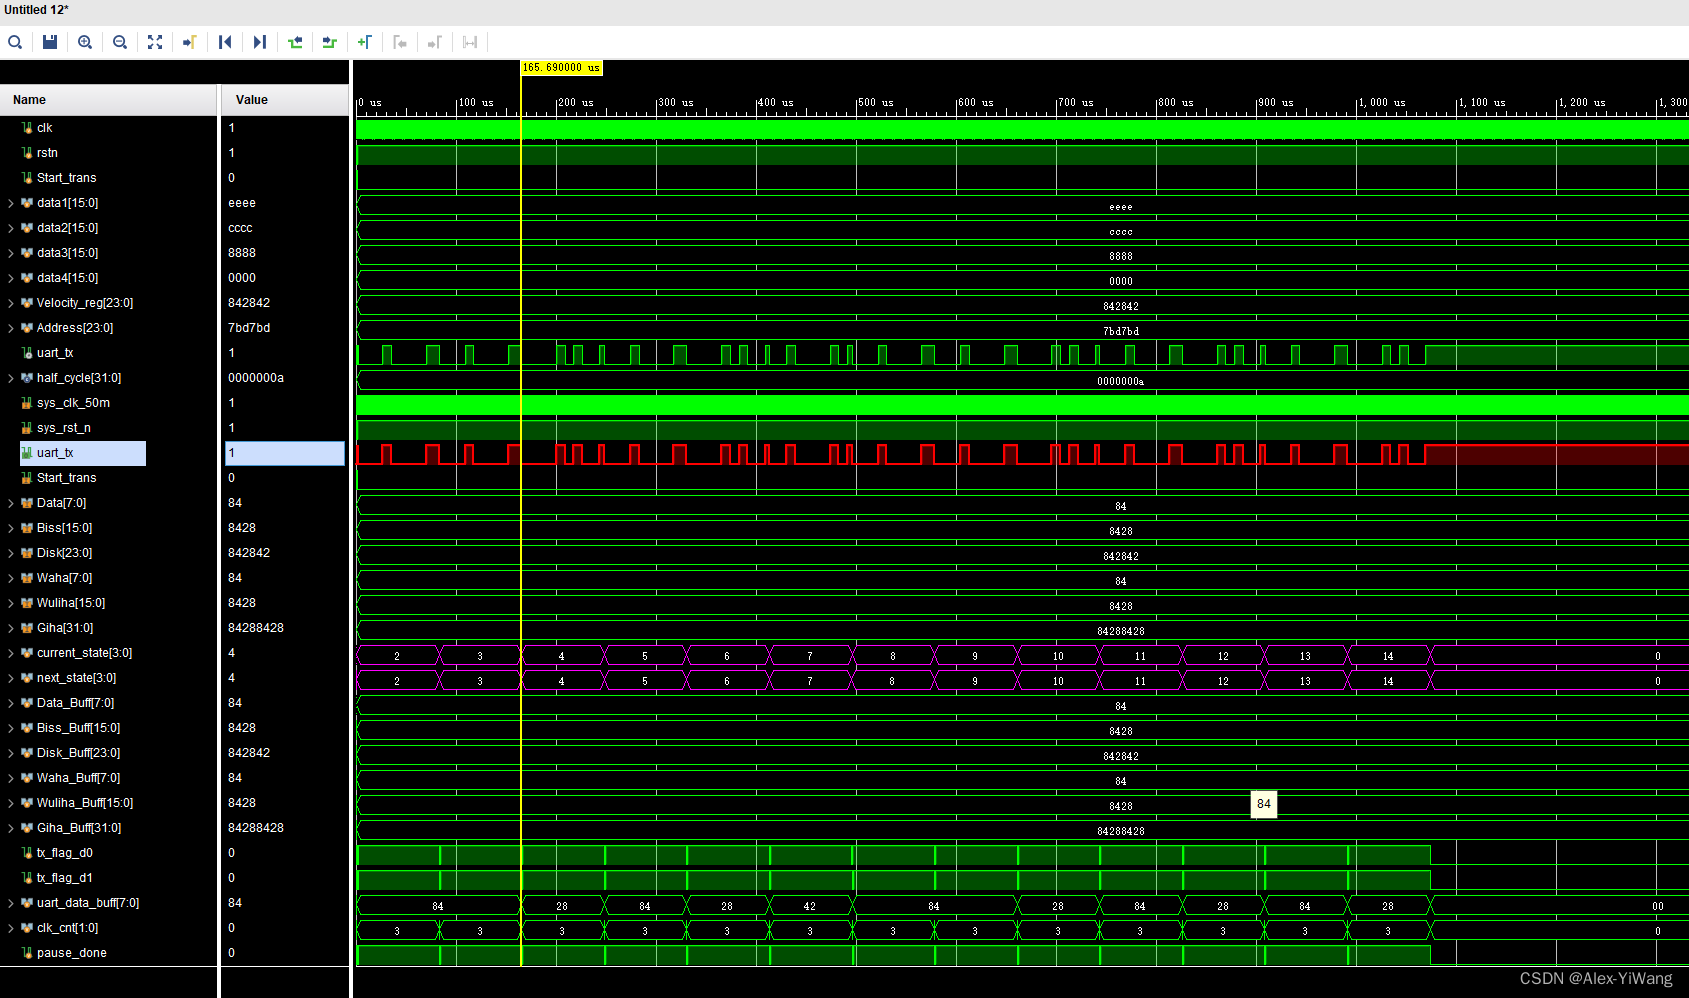Expand the data1[15:0] bus signal
Screen dimensions: 1689x998
point(10,203)
